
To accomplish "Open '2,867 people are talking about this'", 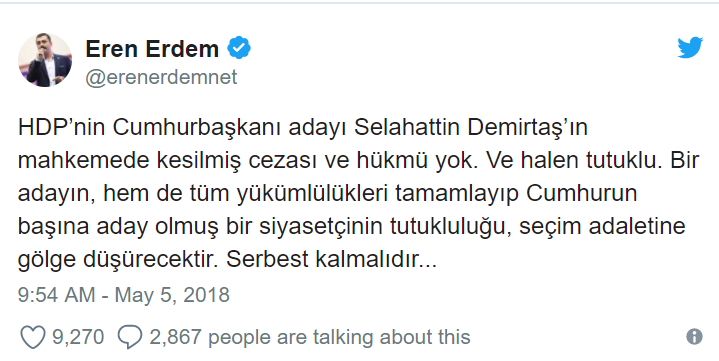I will [x=310, y=337].
